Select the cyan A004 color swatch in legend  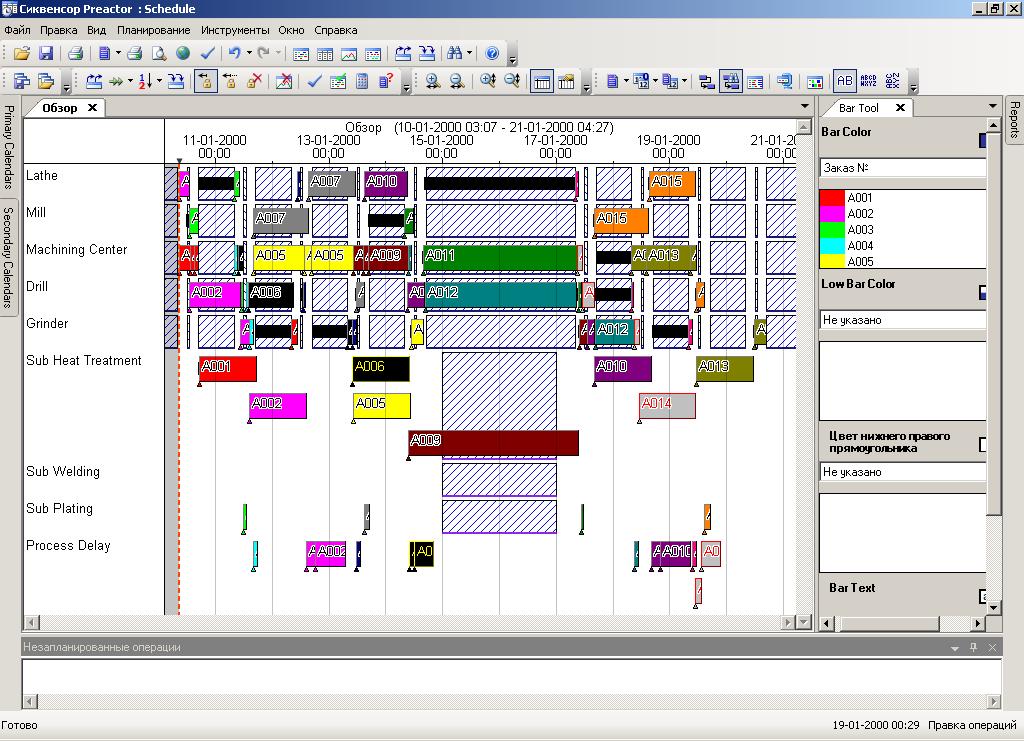[x=831, y=245]
